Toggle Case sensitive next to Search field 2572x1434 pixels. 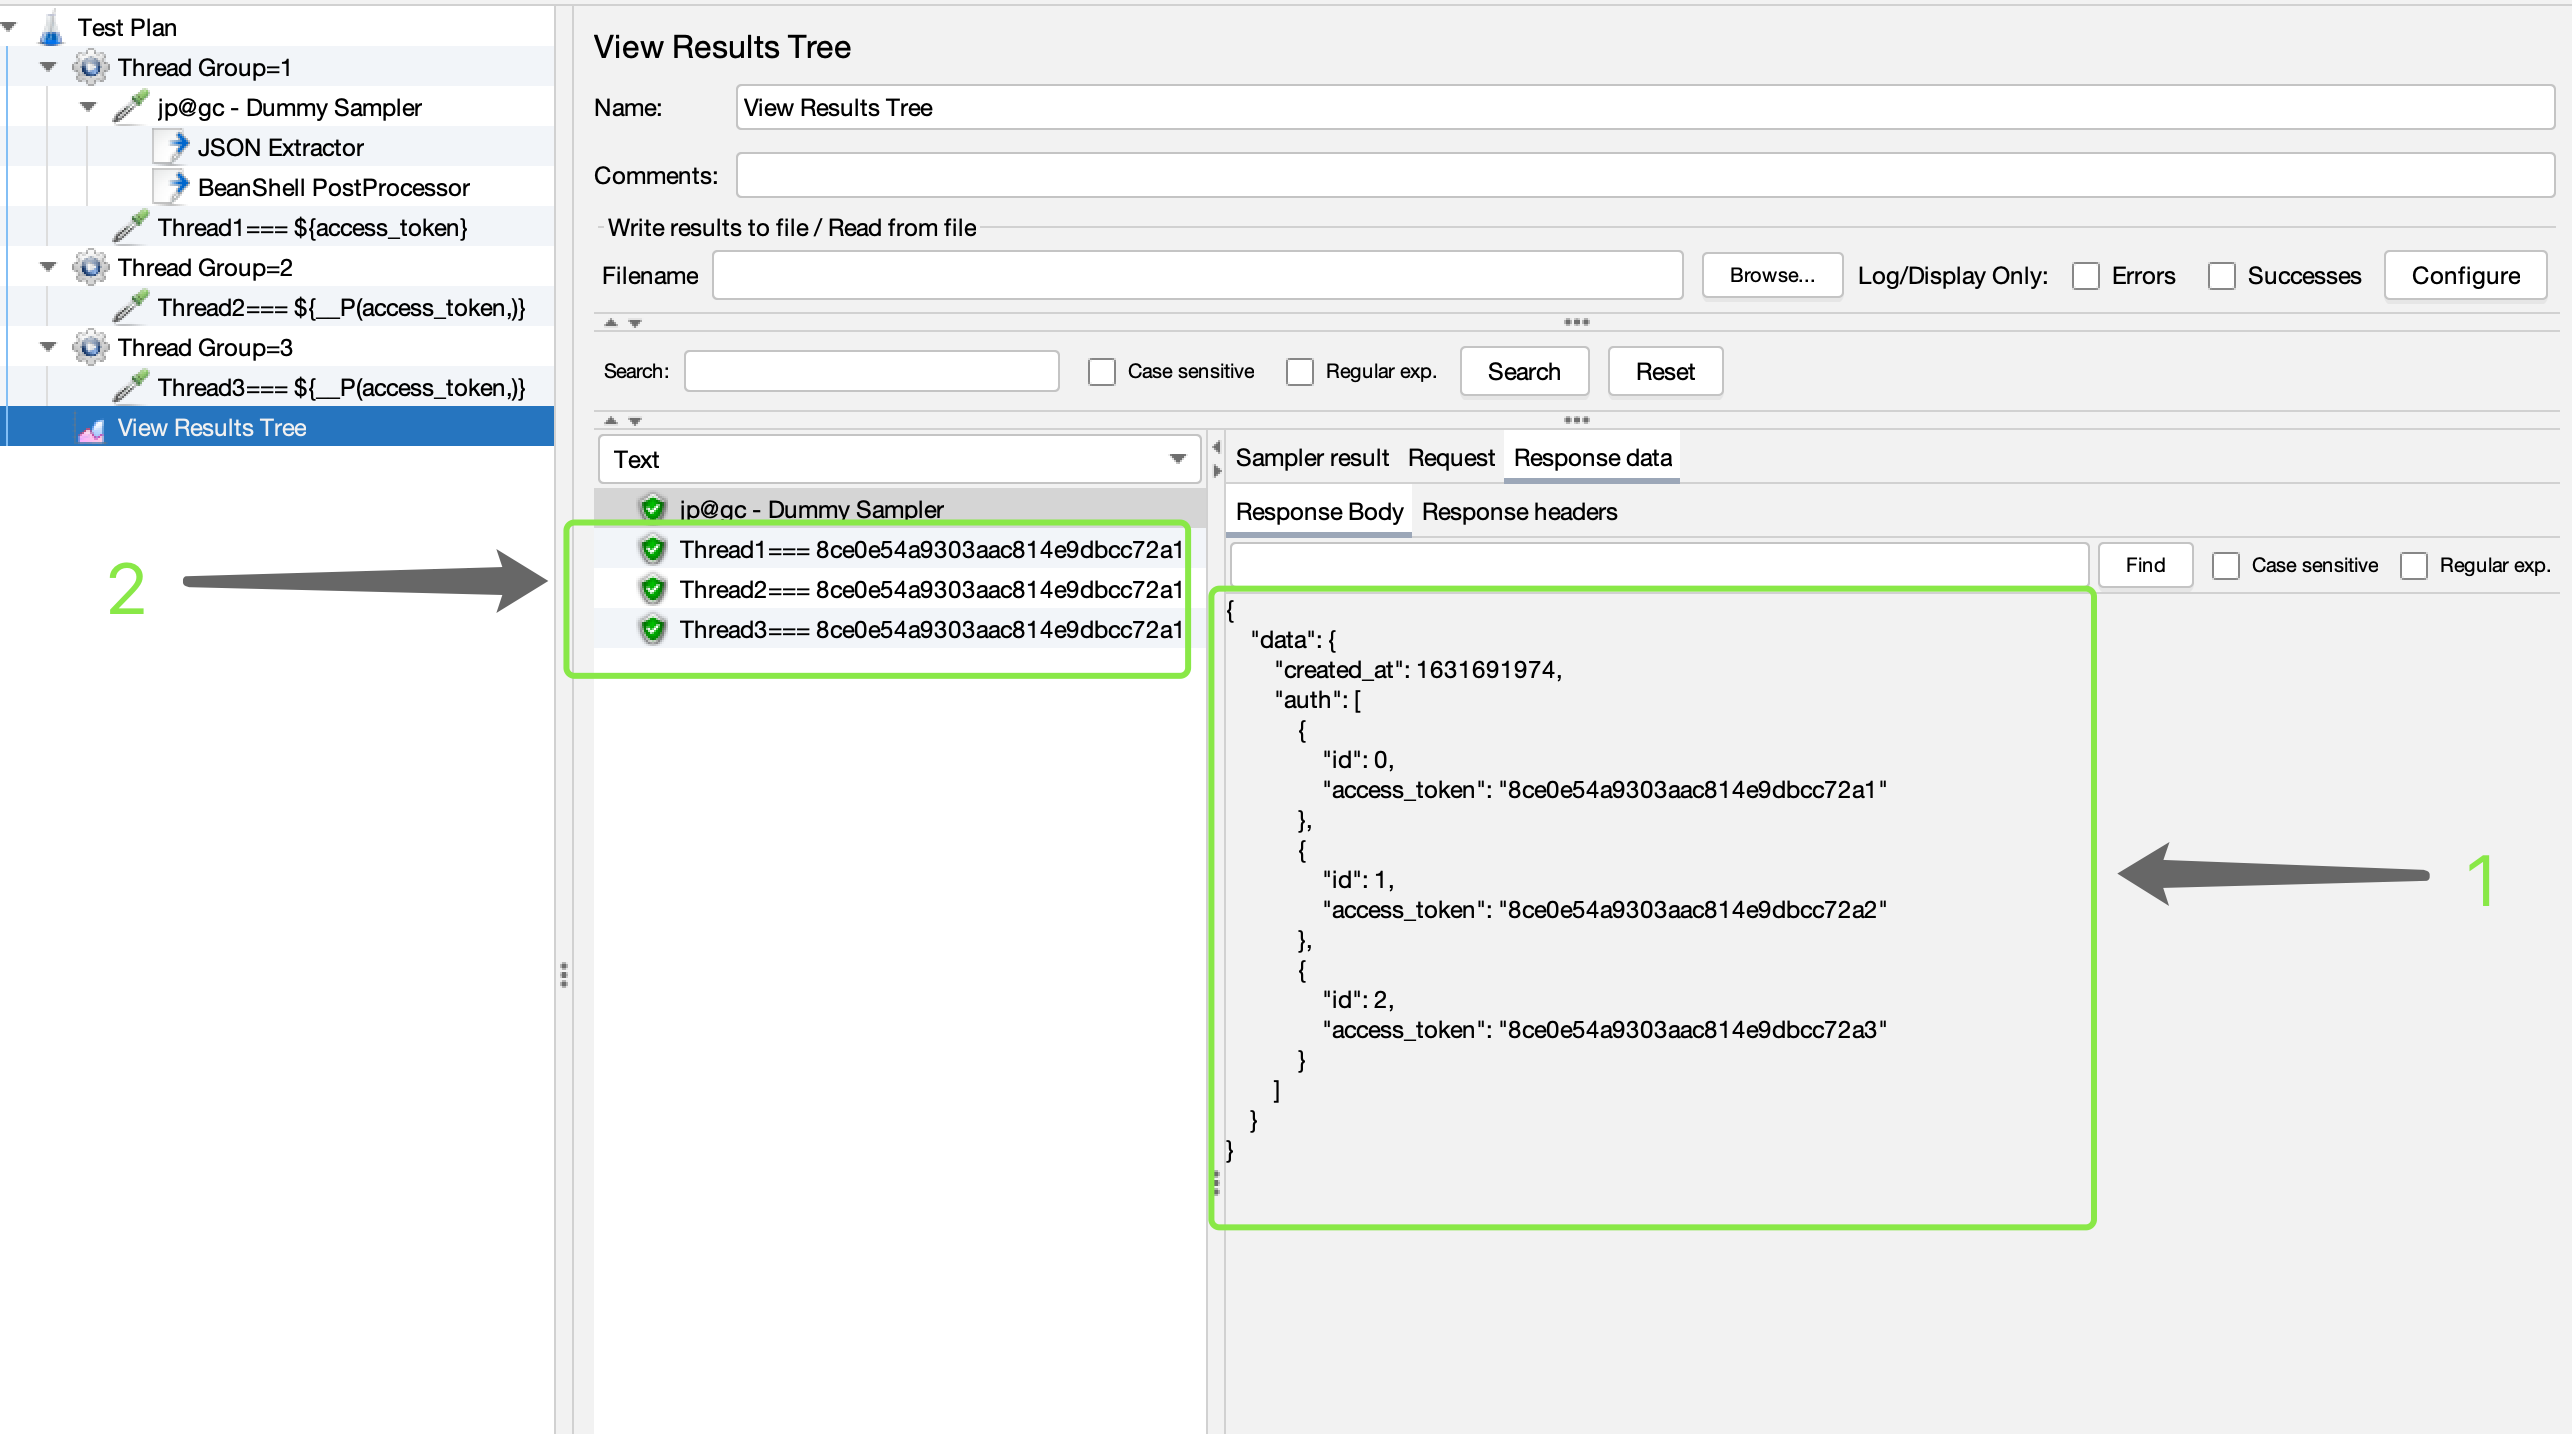(1101, 372)
